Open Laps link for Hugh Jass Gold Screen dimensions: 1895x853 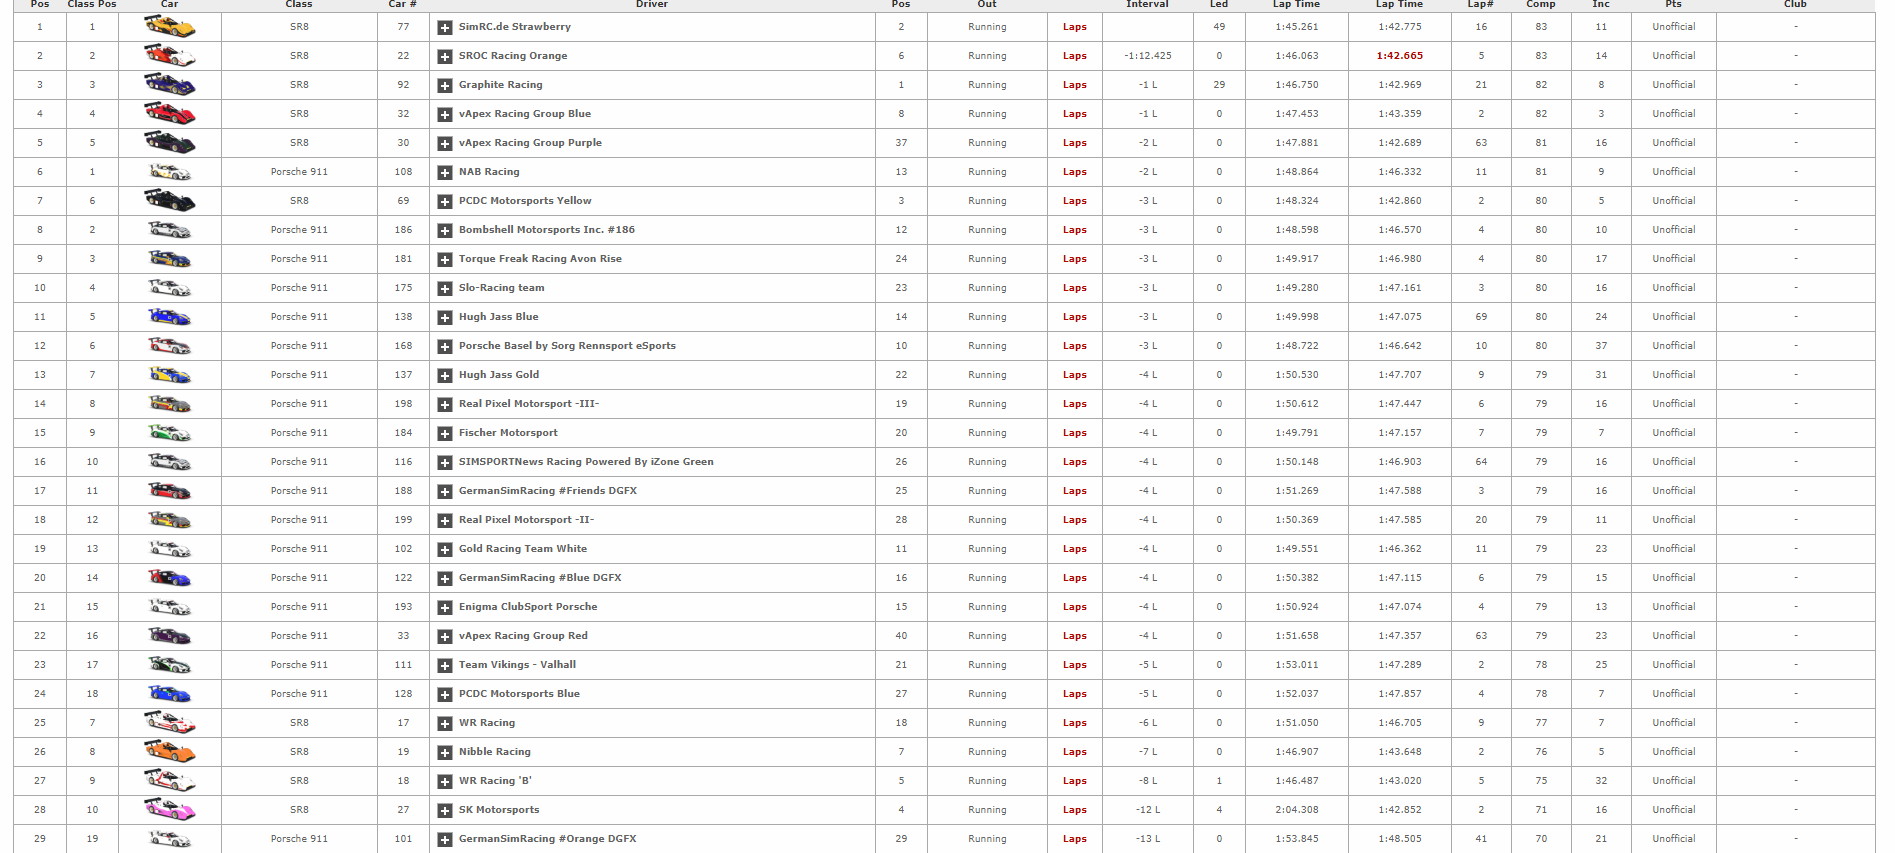coord(1075,375)
